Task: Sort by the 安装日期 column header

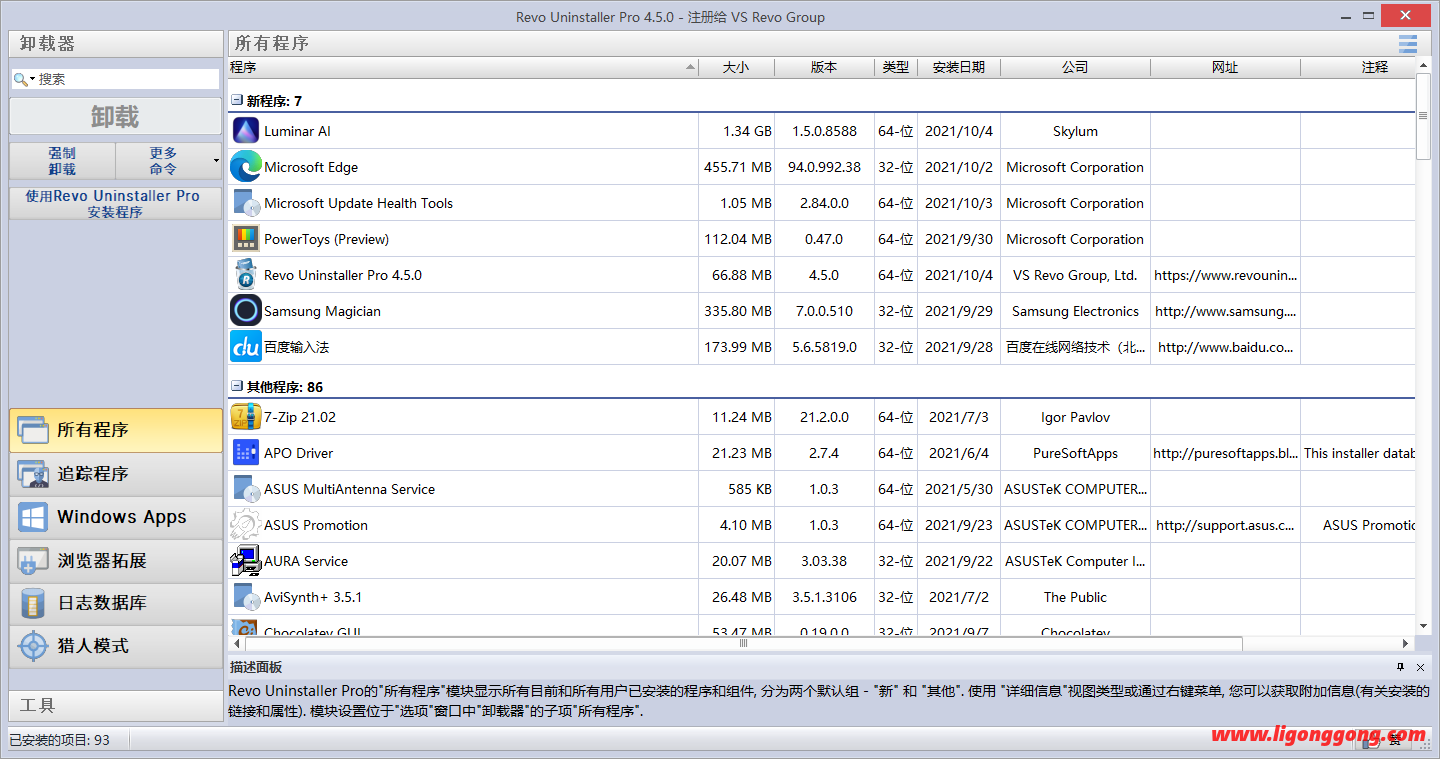Action: pos(959,67)
